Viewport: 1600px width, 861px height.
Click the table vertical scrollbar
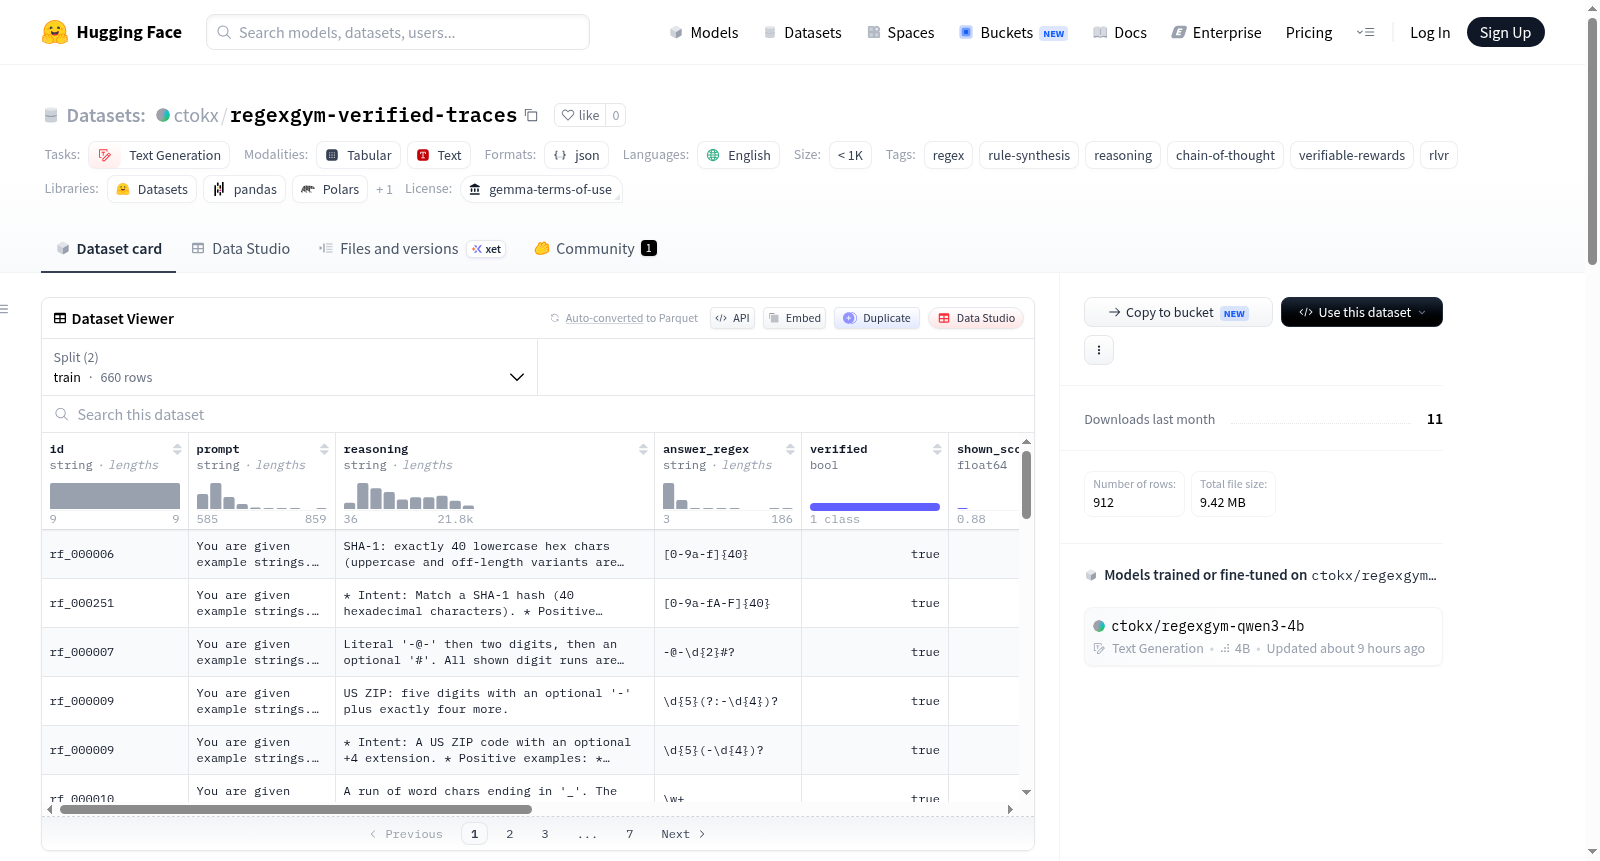pyautogui.click(x=1026, y=485)
